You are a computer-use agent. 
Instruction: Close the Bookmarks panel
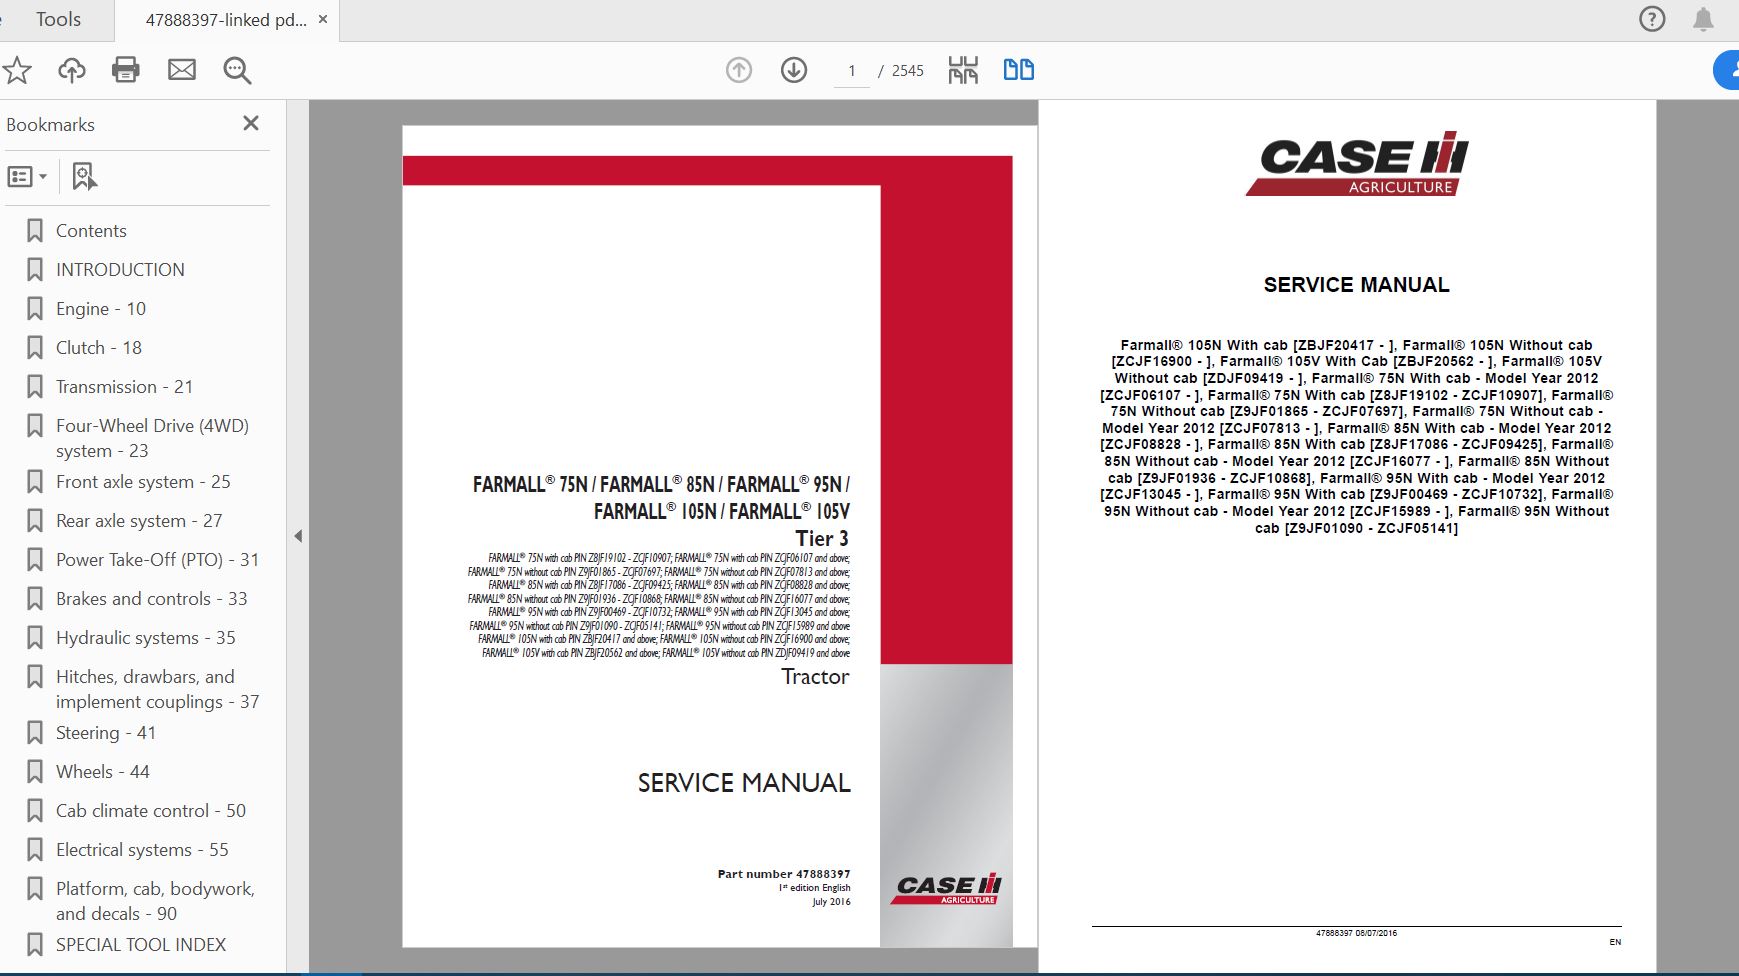click(x=251, y=123)
